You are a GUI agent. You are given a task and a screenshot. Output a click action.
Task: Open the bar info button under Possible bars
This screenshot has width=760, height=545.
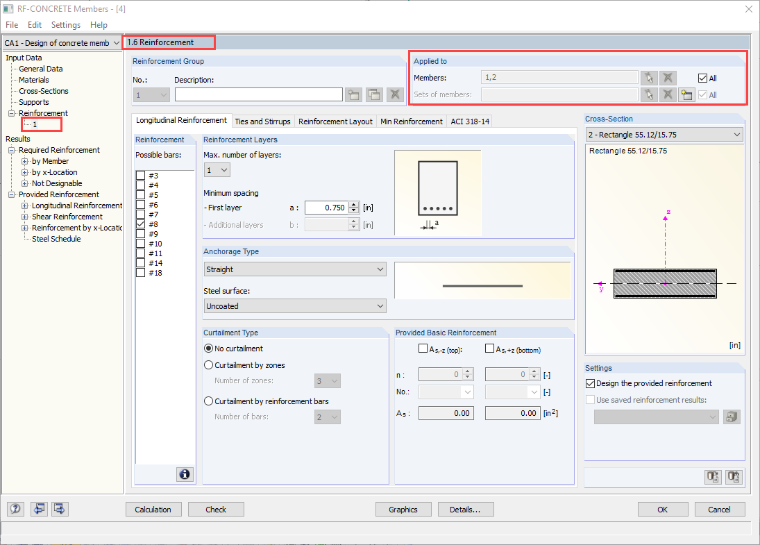click(x=185, y=474)
